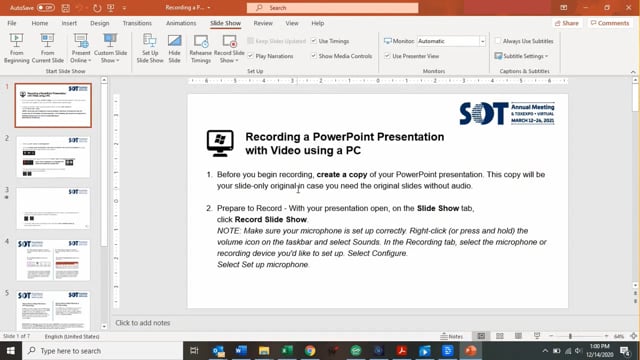The width and height of the screenshot is (640, 360).
Task: Save the presentation using the disk icon
Action: [x=65, y=8]
